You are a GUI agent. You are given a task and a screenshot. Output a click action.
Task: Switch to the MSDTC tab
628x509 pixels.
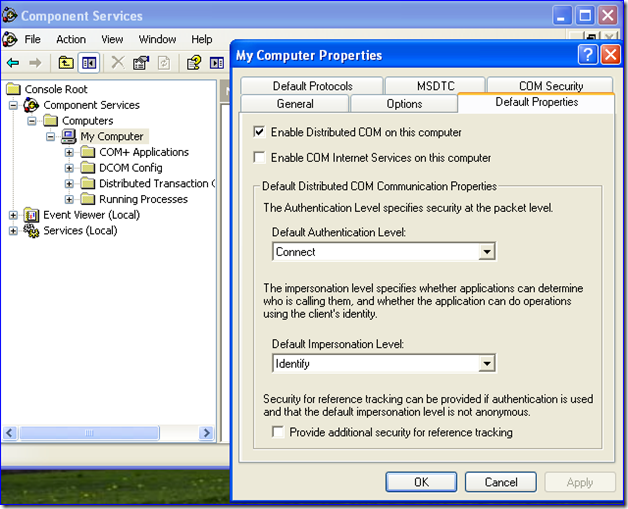coord(435,86)
